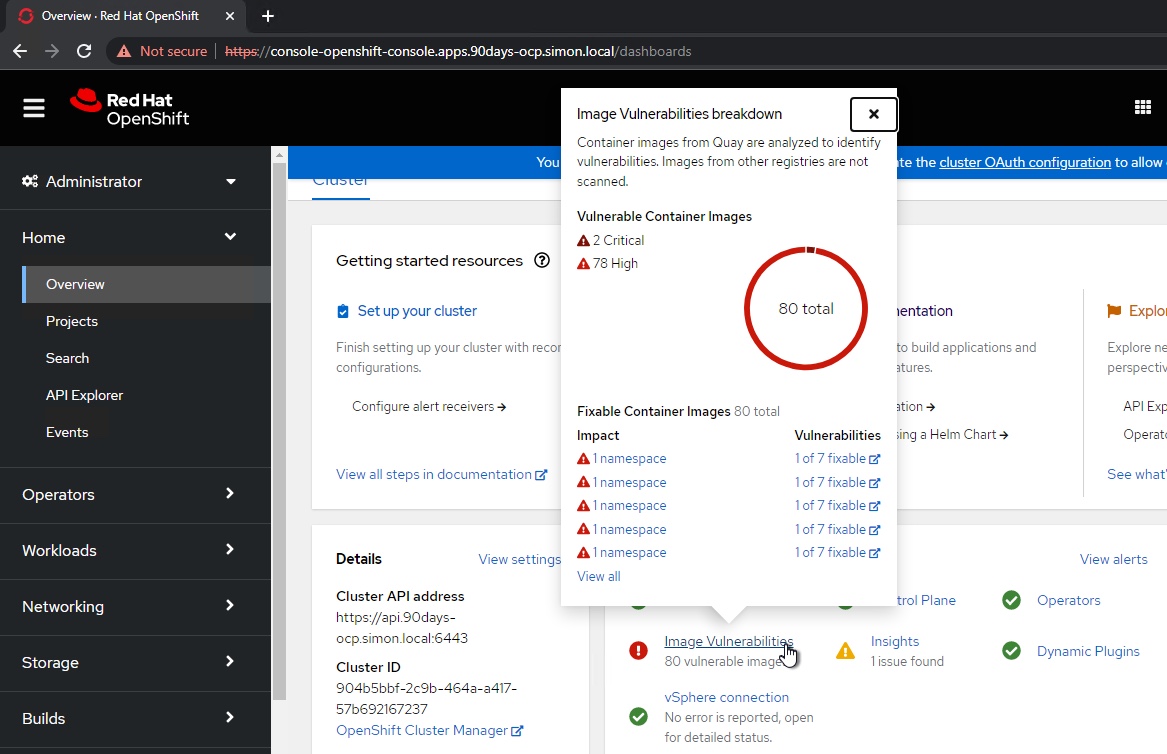The height and width of the screenshot is (754, 1167).
Task: Close the Overview Red Hat OpenShift tab
Action: click(x=229, y=16)
